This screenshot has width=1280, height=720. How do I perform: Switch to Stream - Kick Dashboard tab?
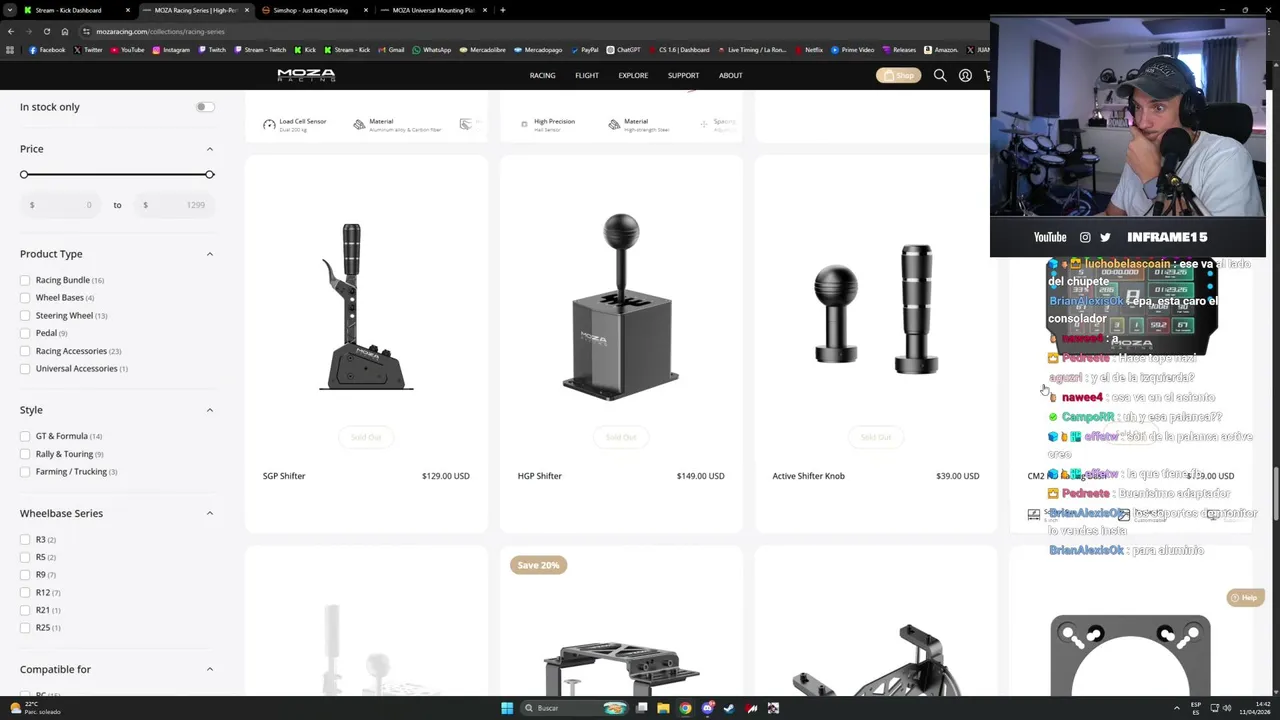(x=77, y=10)
